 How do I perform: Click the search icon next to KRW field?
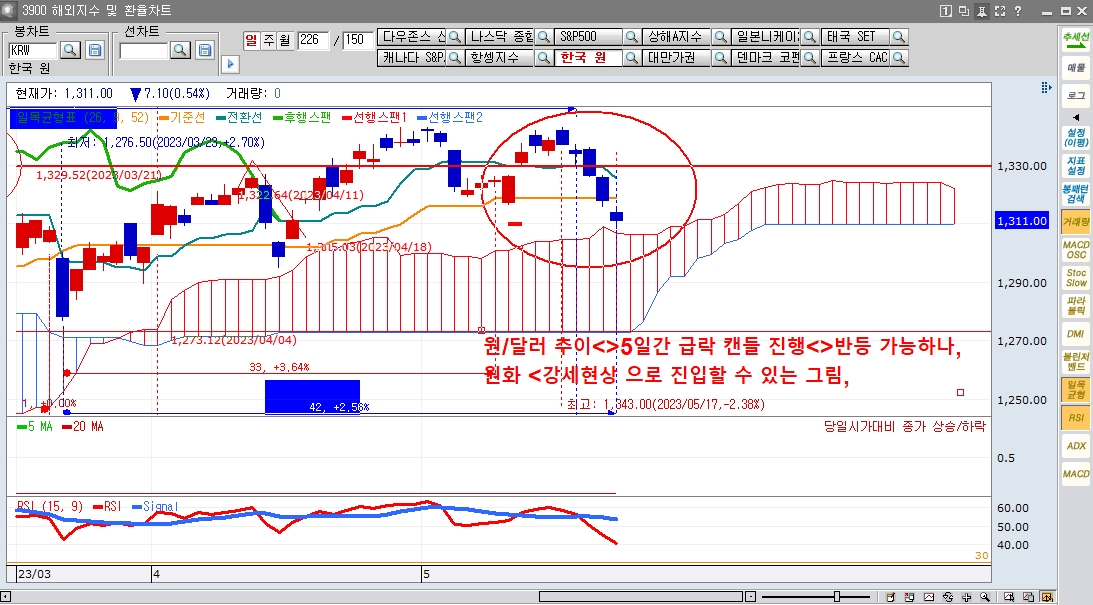click(x=70, y=50)
